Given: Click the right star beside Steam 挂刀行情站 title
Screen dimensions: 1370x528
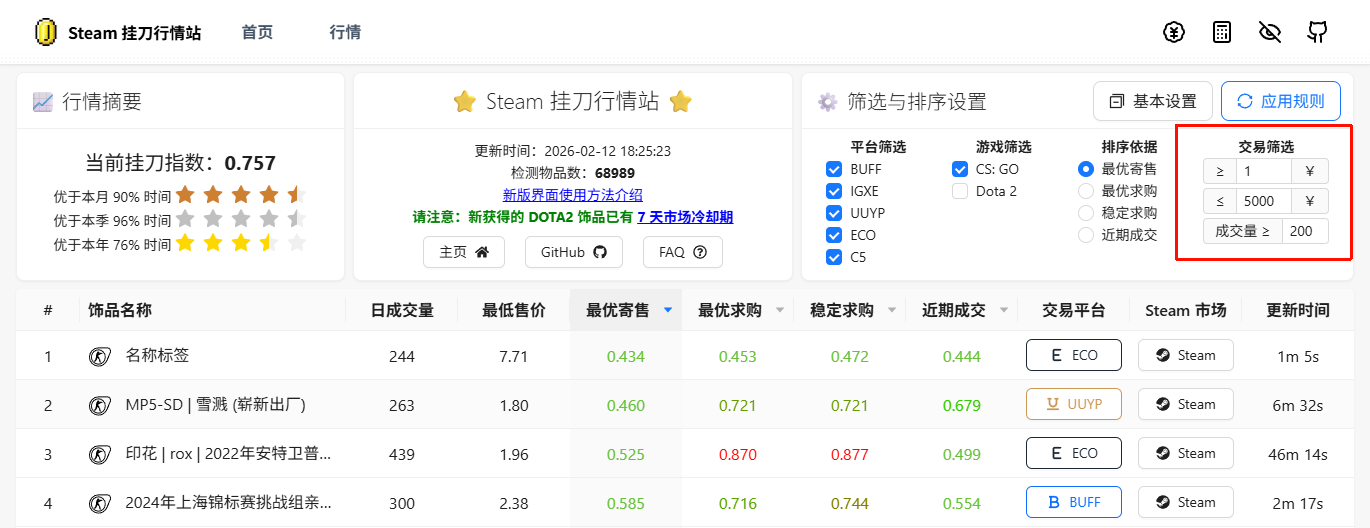Looking at the screenshot, I should click(681, 101).
